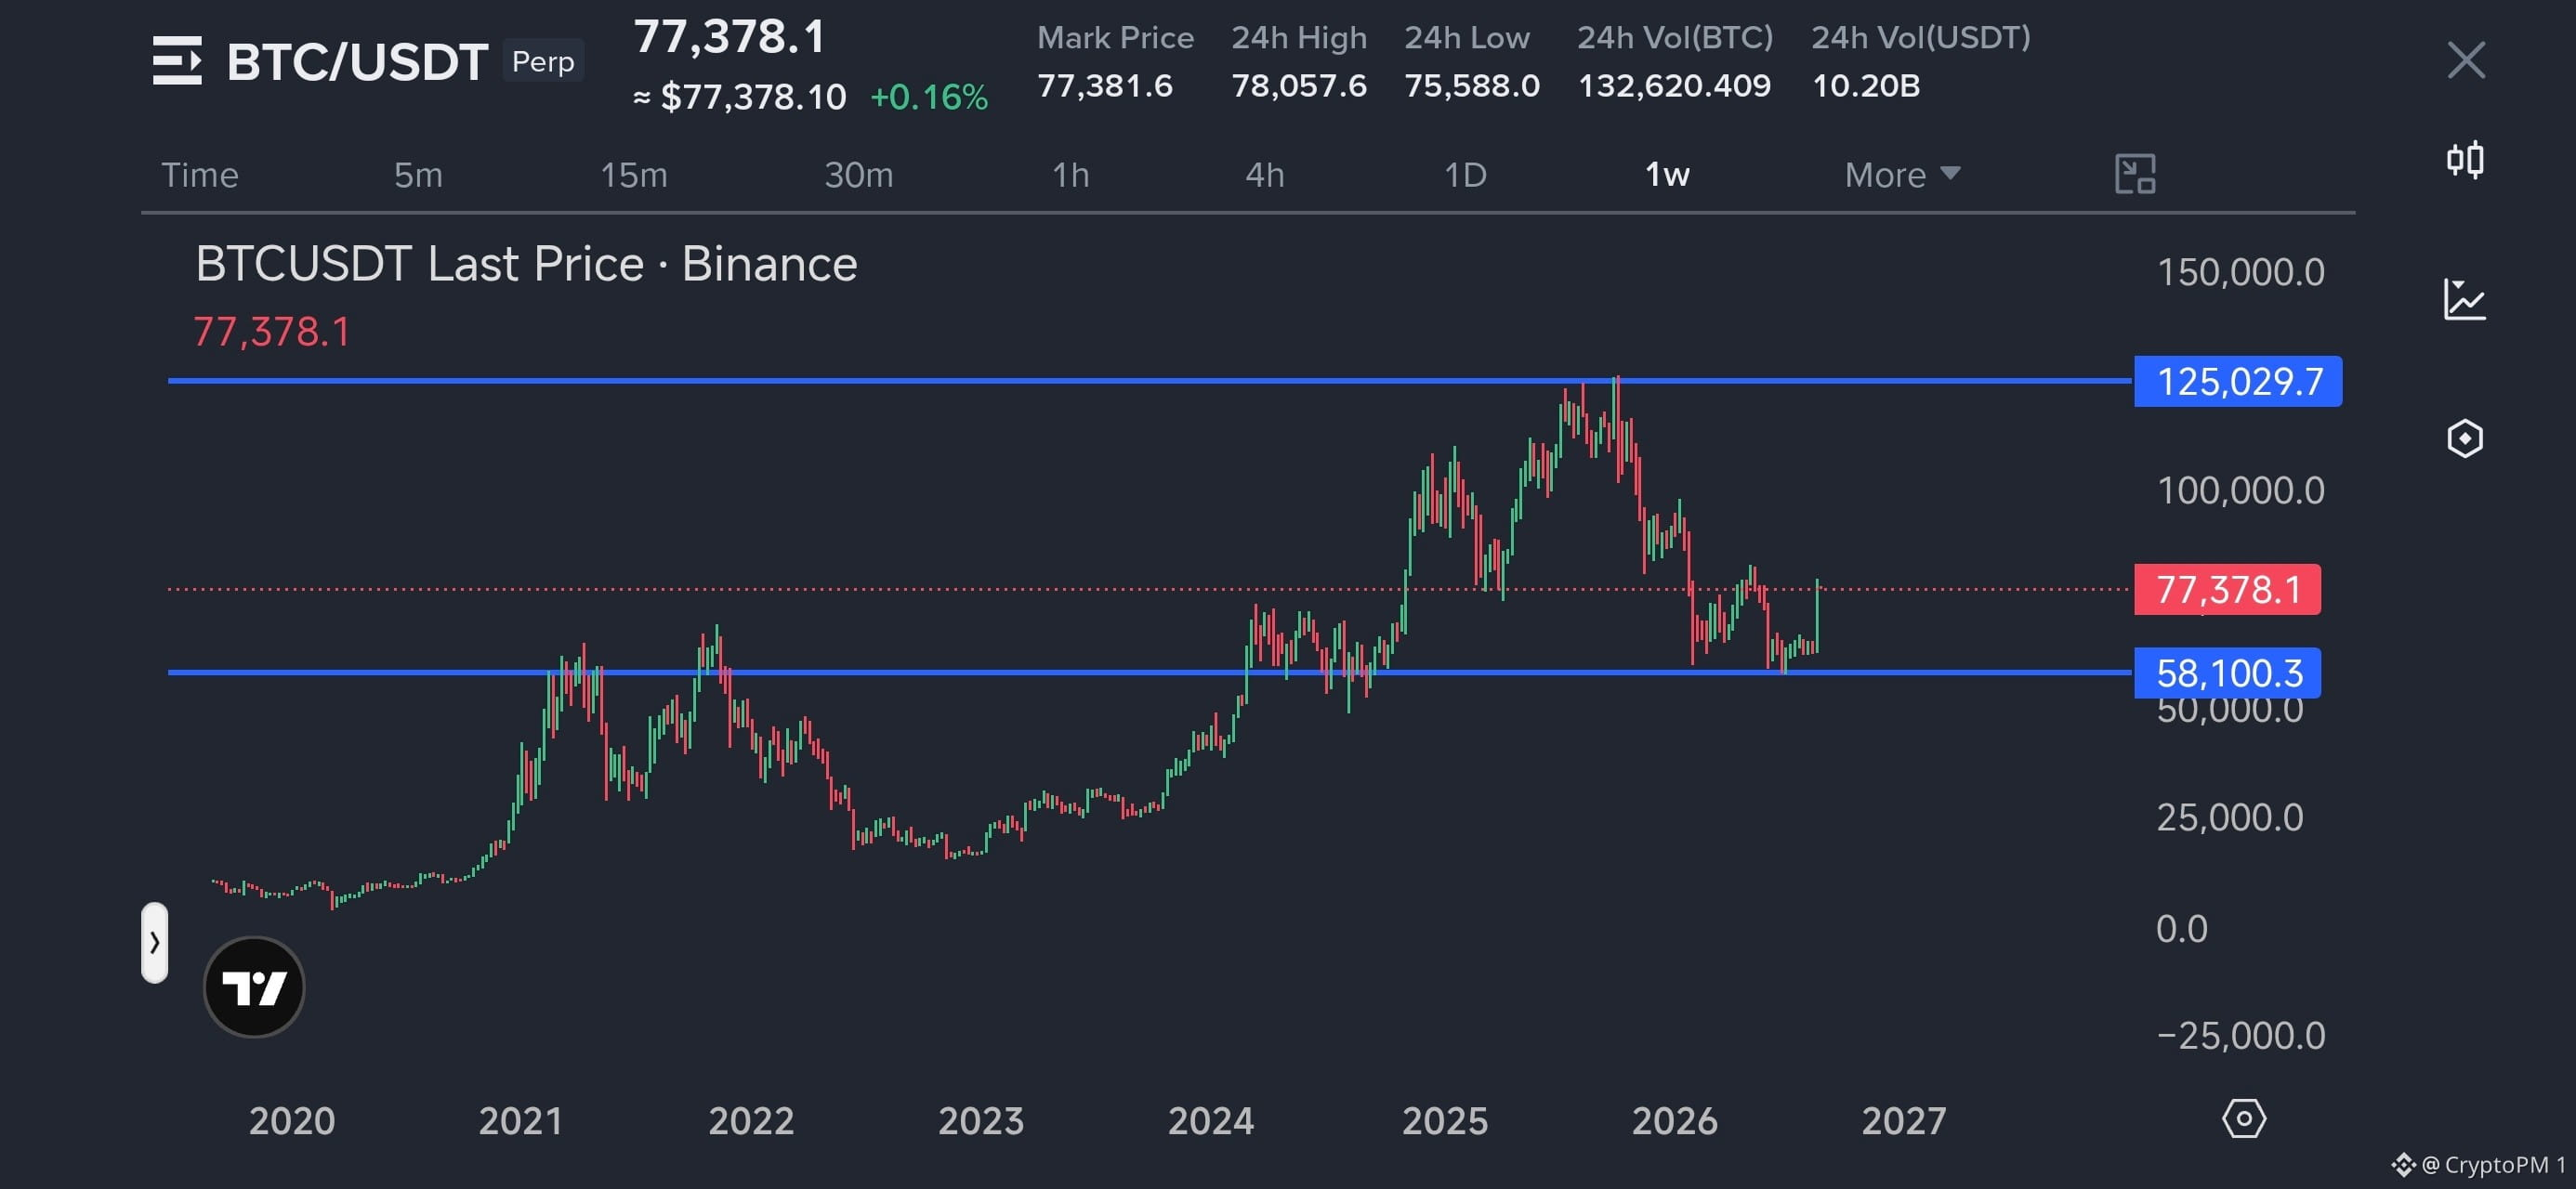The image size is (2576, 1189).
Task: Click the 2022 label on time axis
Action: tap(751, 1121)
